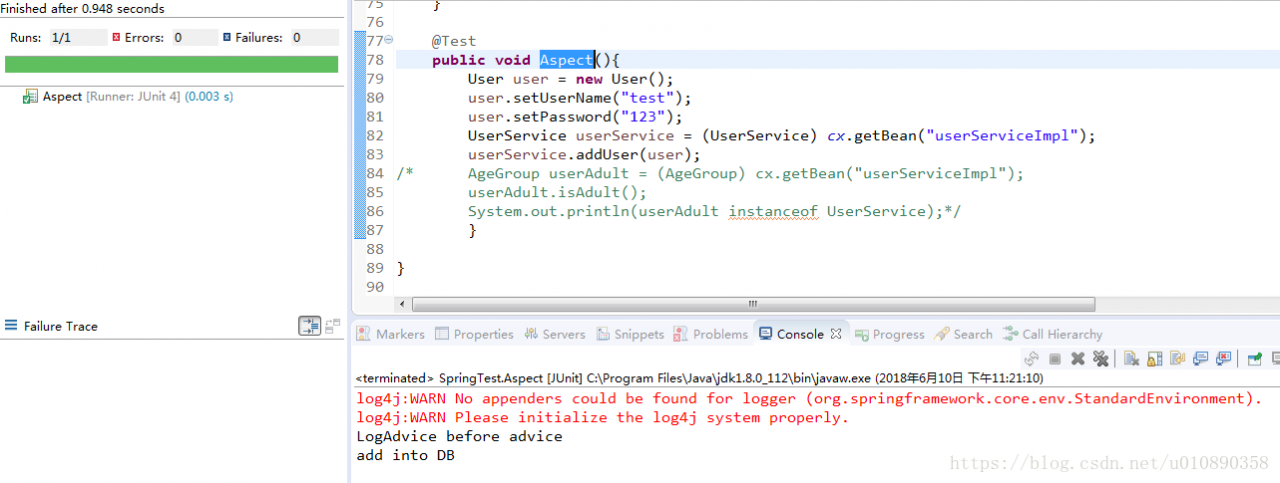Screen dimensions: 1280x483
Task: Click the userAdult.isAdult() commented line
Action: coord(557,192)
